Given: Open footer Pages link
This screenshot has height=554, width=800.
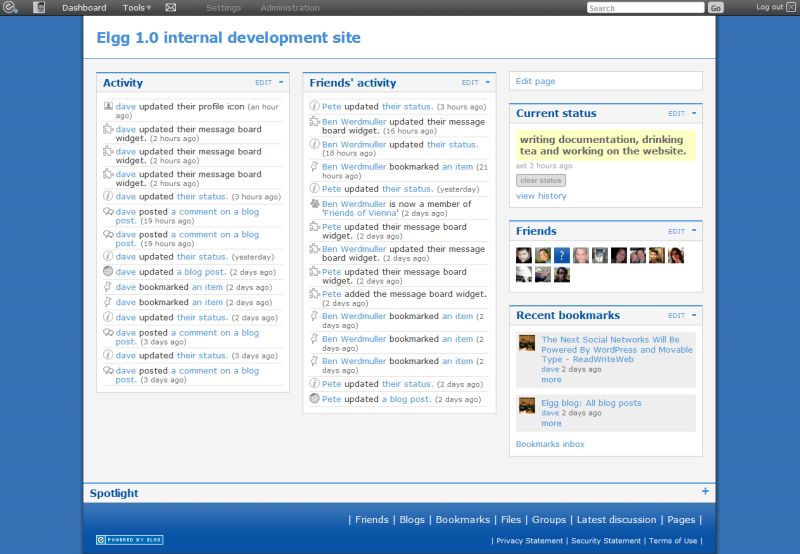Looking at the screenshot, I should pos(681,519).
